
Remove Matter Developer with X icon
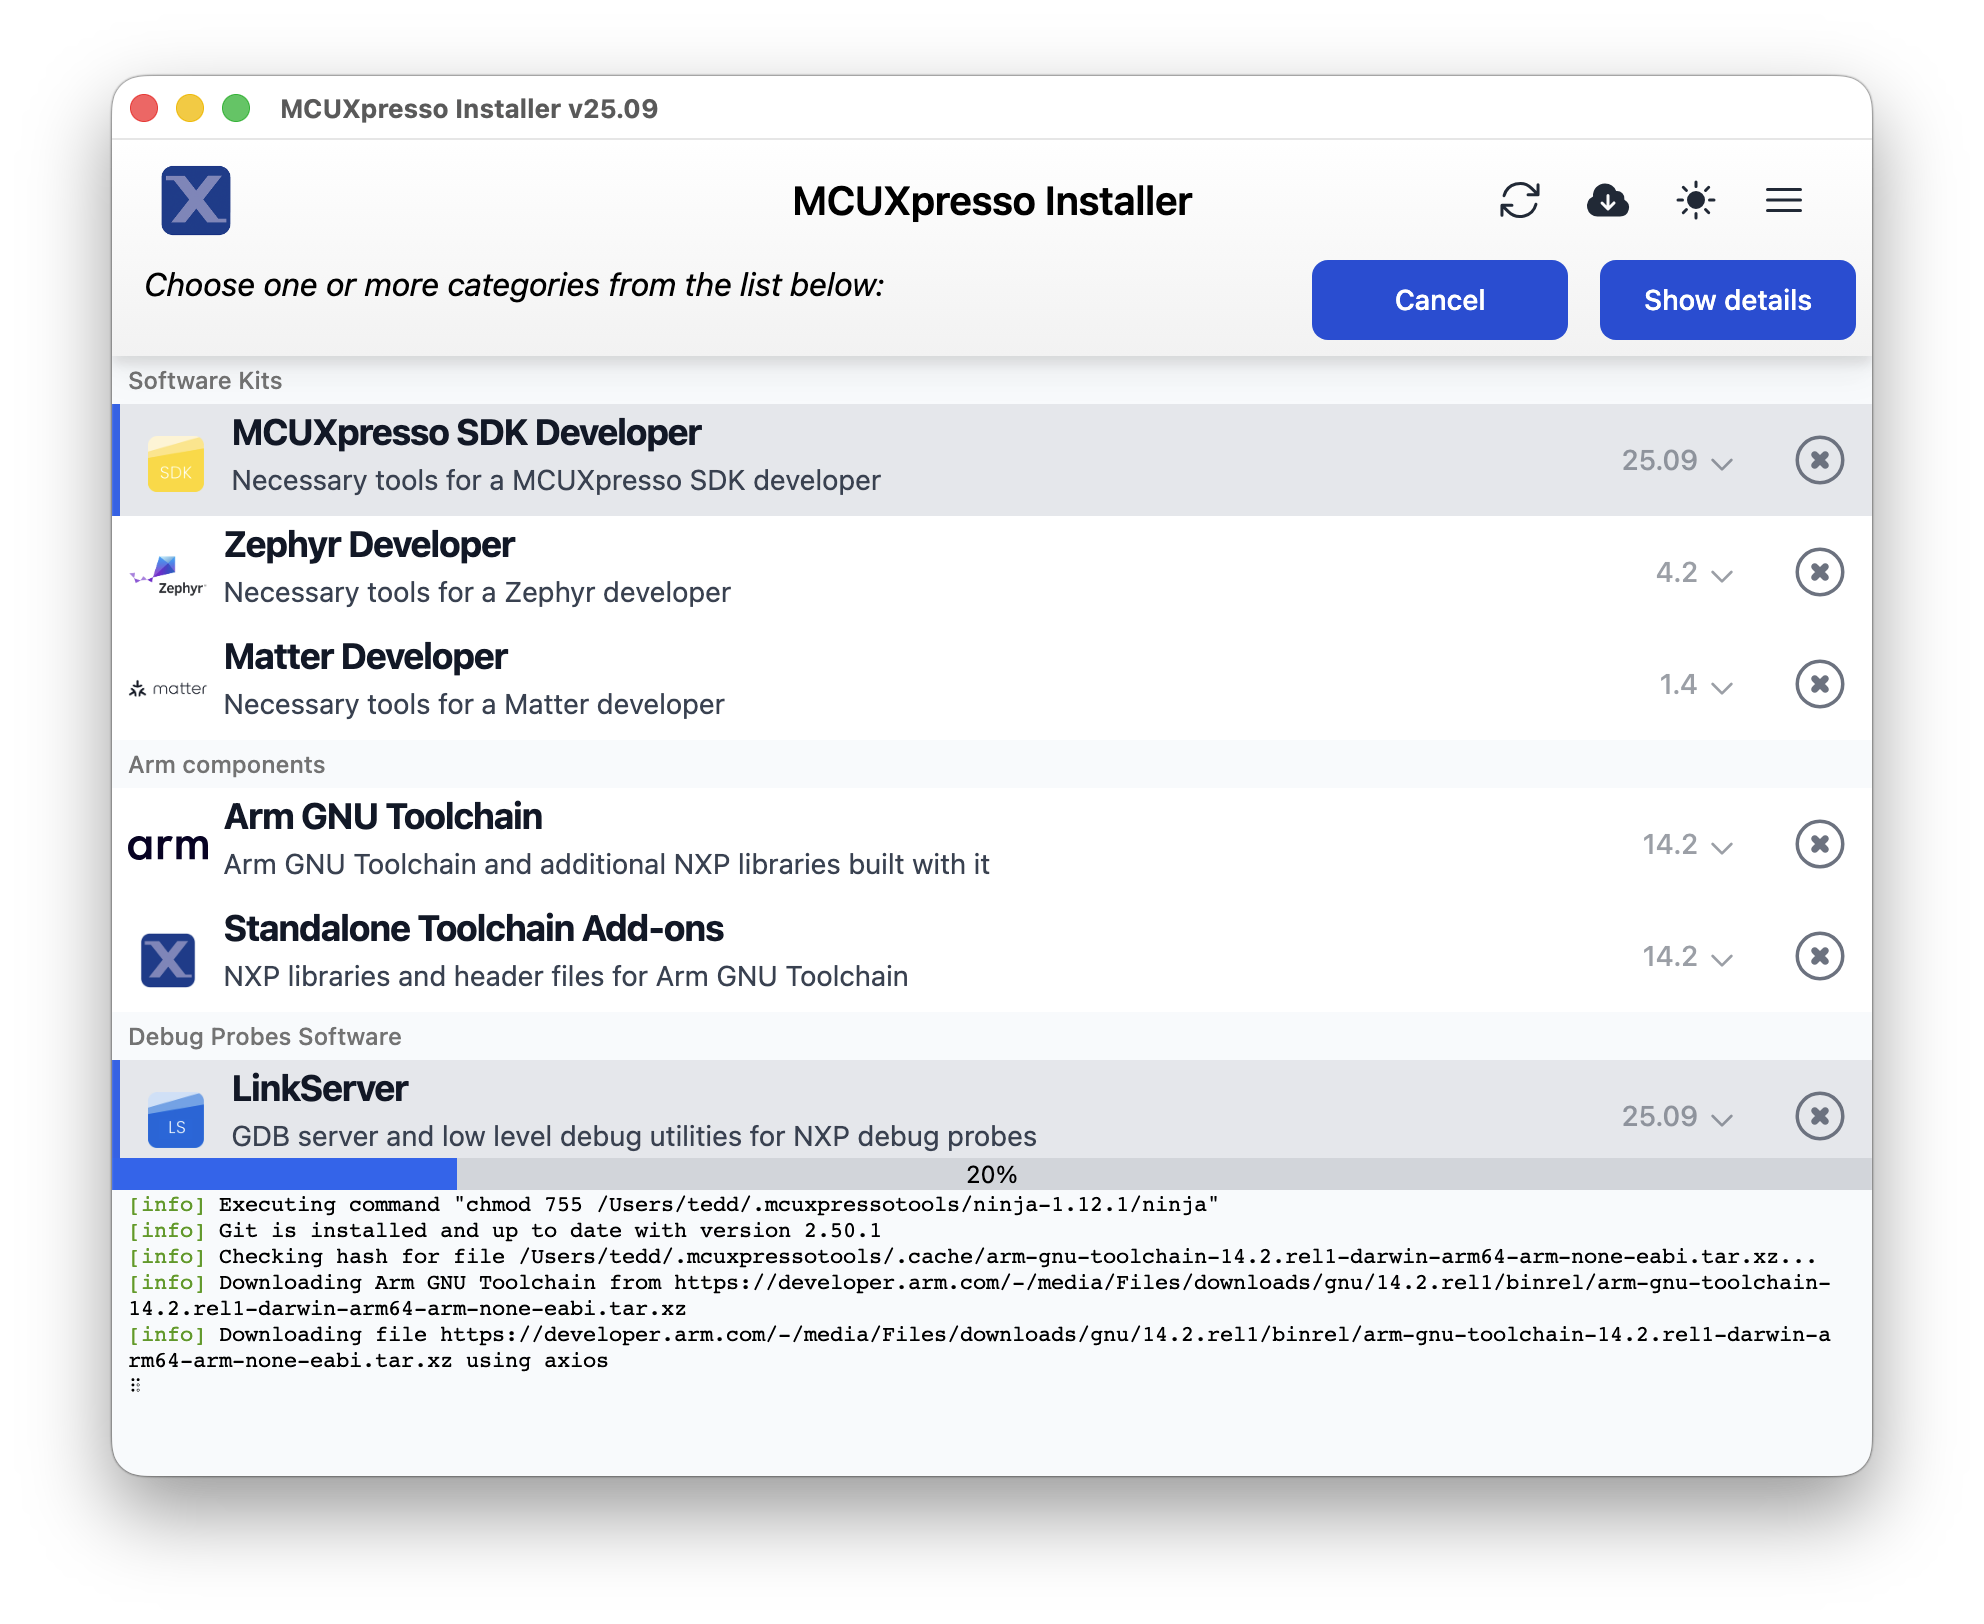point(1819,684)
